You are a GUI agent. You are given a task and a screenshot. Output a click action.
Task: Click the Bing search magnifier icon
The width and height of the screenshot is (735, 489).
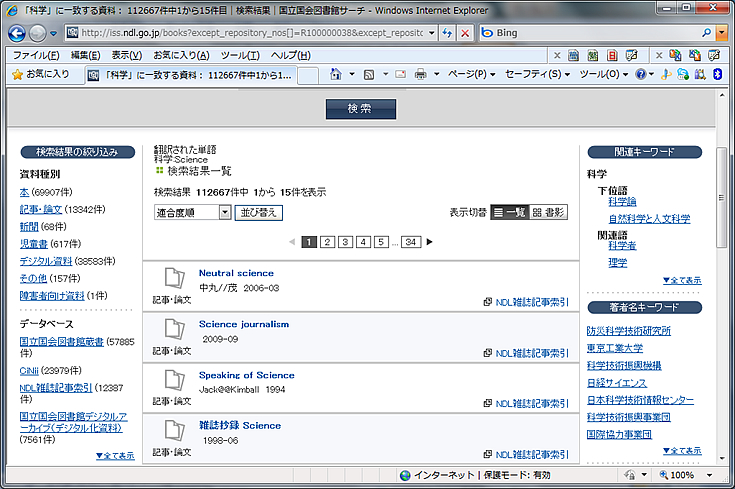click(707, 33)
